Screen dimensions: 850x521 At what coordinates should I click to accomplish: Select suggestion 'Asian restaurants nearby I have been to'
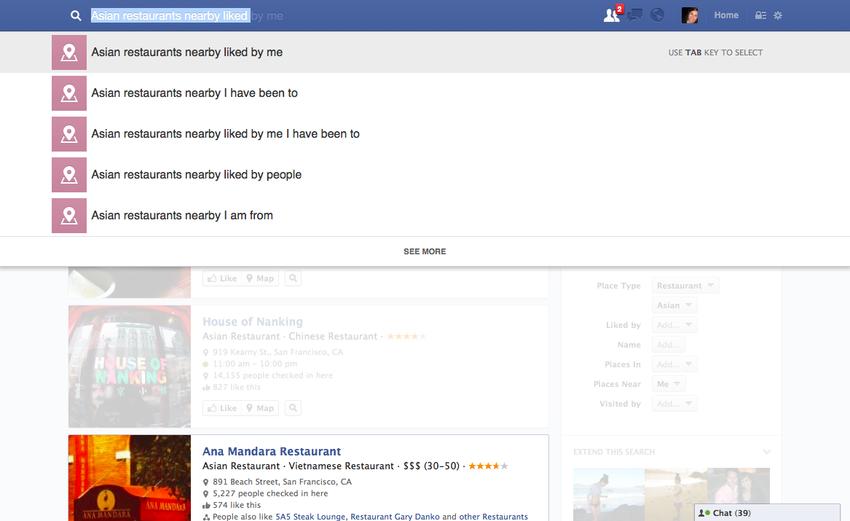coord(425,93)
